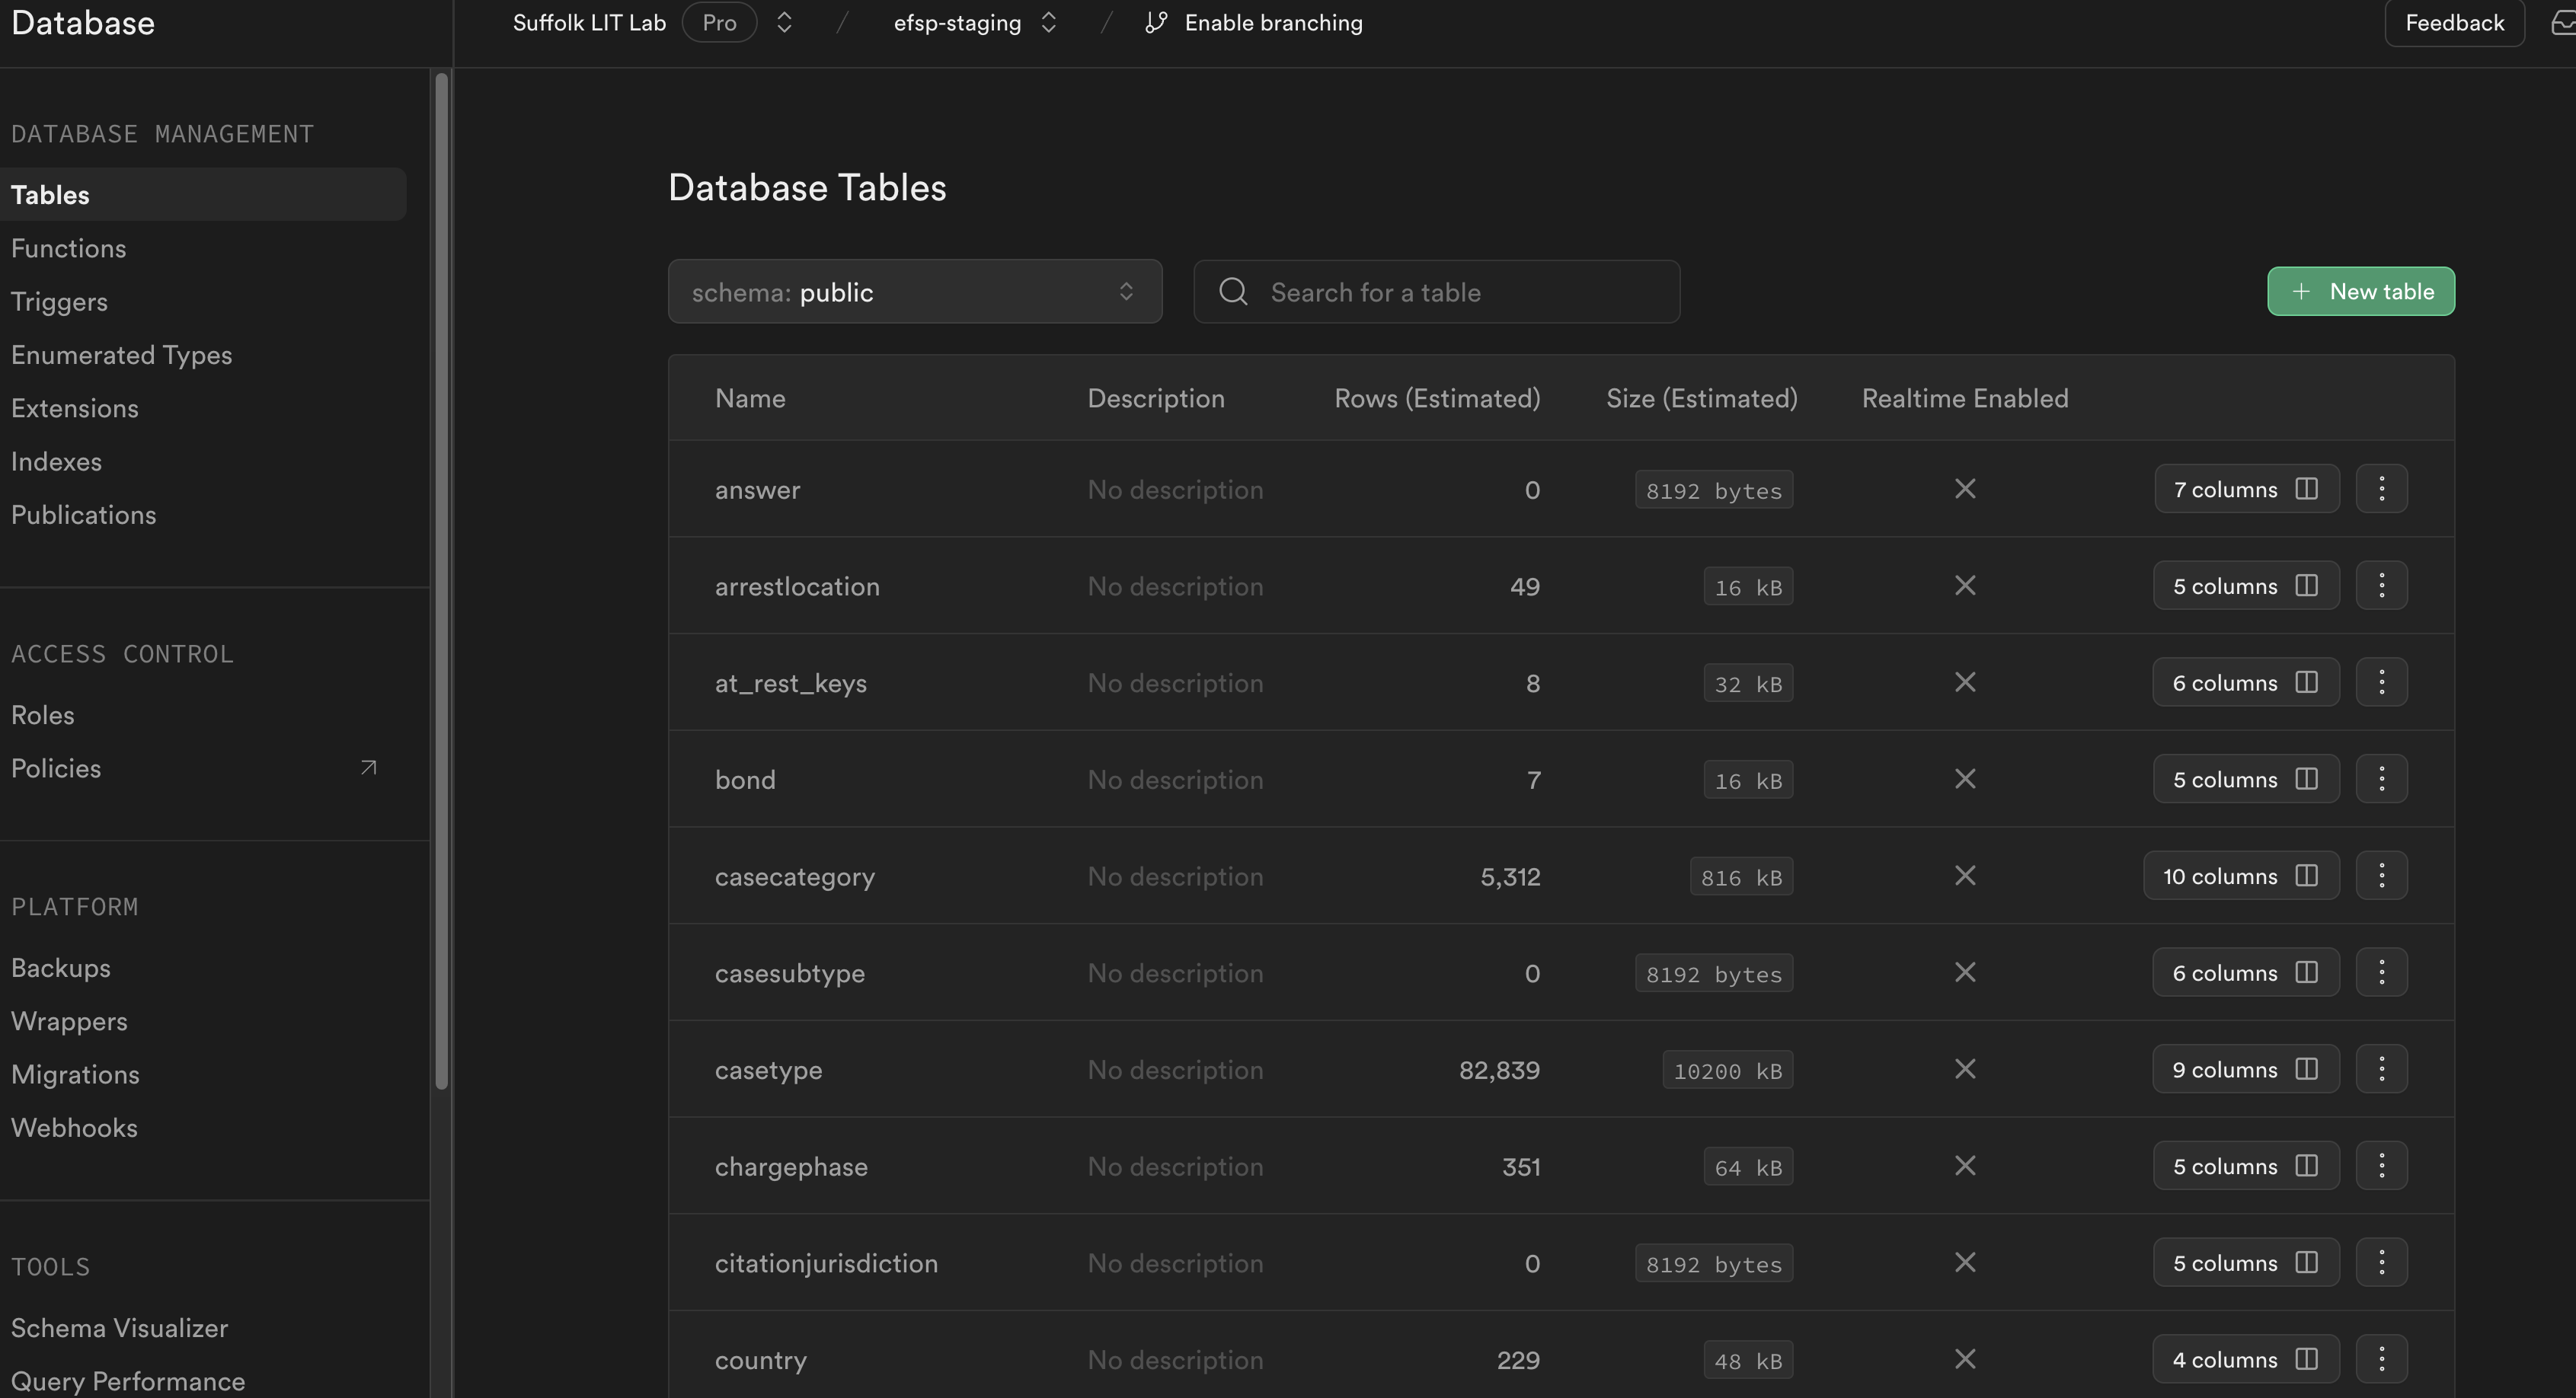Click the 816 kB size badge

[x=1741, y=877]
